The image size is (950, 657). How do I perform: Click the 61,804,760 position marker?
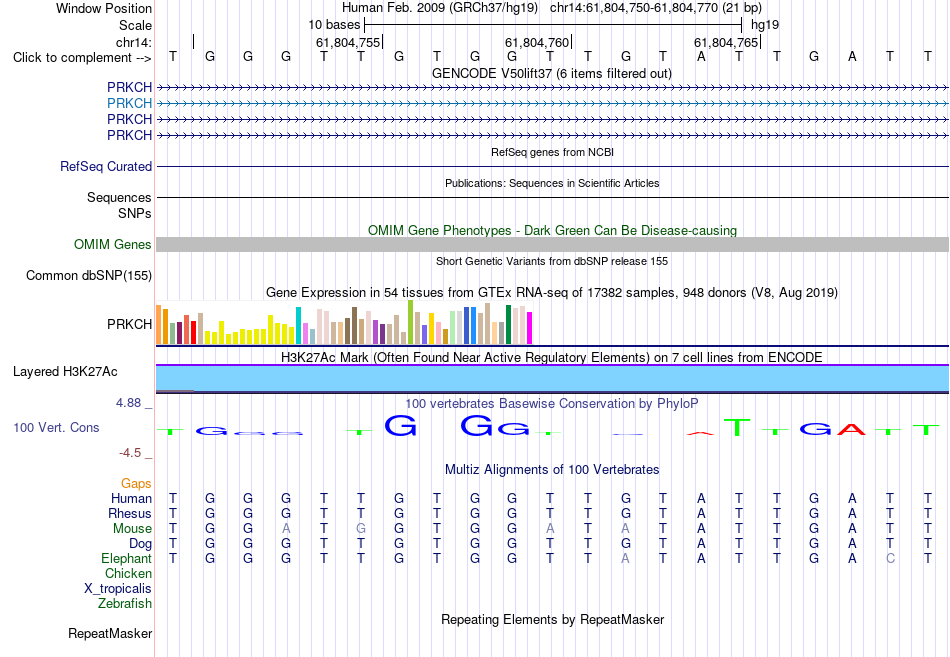(x=537, y=42)
